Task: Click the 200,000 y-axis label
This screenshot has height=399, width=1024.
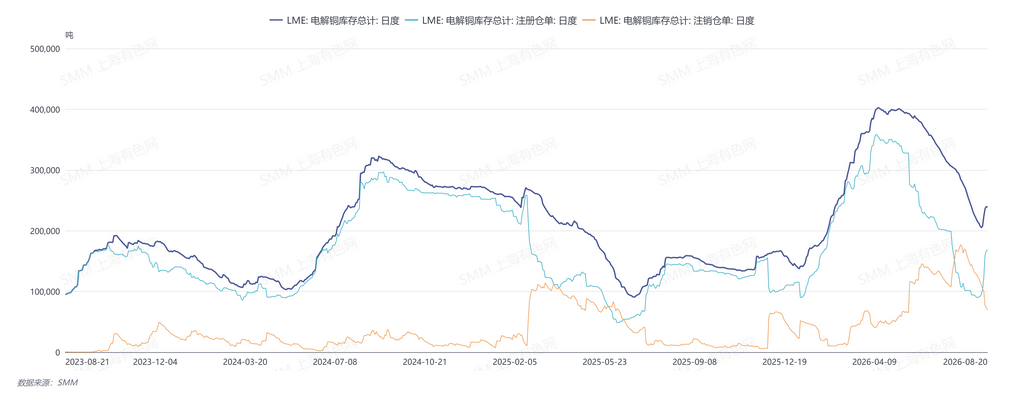Action: pyautogui.click(x=46, y=231)
